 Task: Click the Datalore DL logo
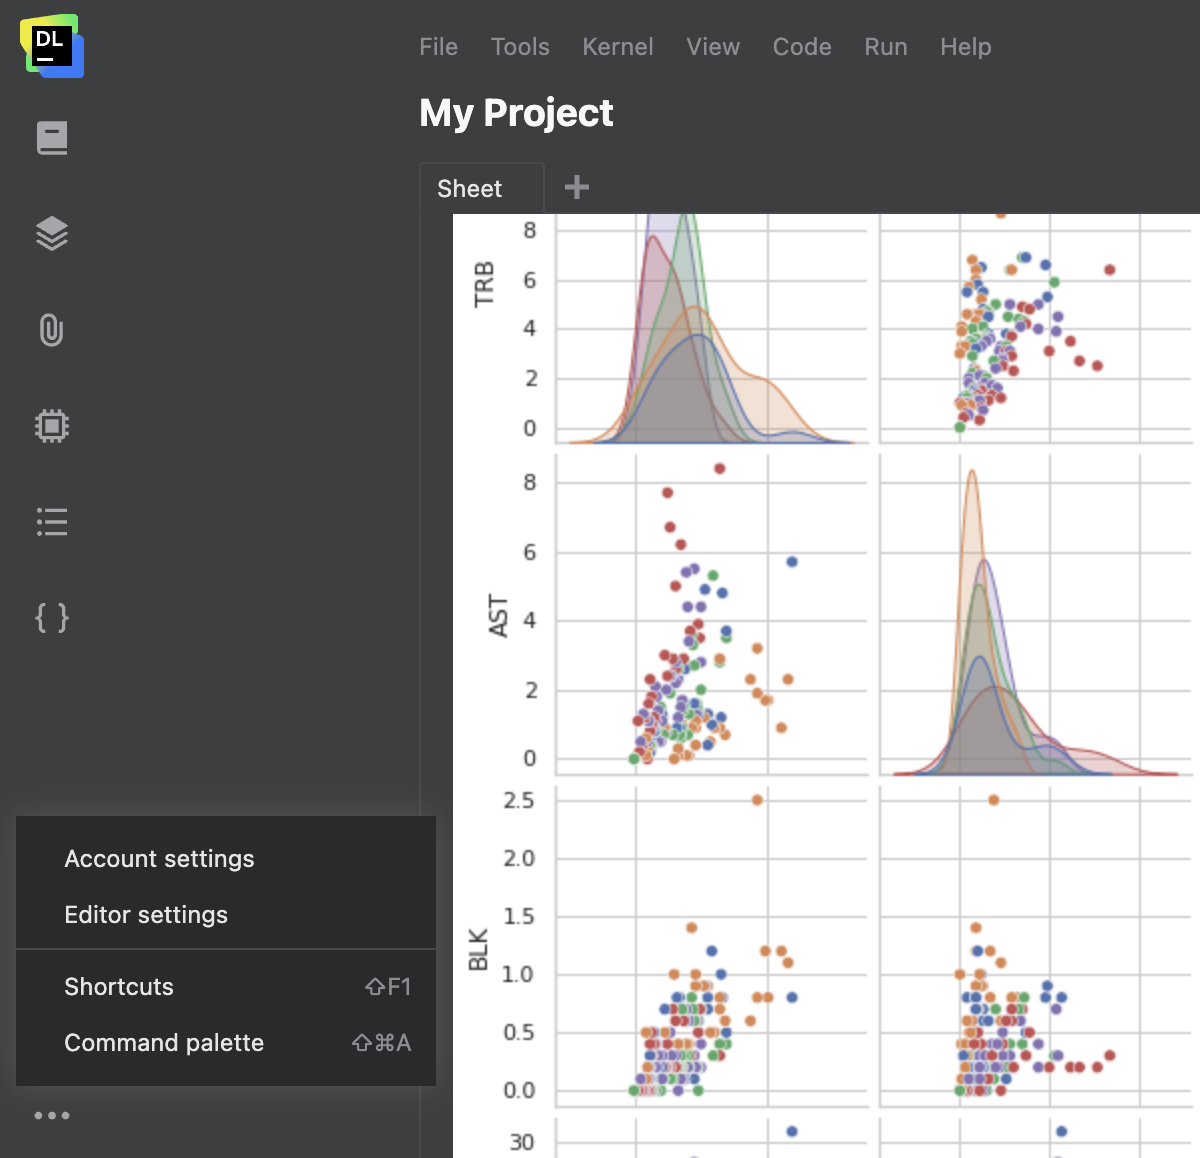[52, 45]
